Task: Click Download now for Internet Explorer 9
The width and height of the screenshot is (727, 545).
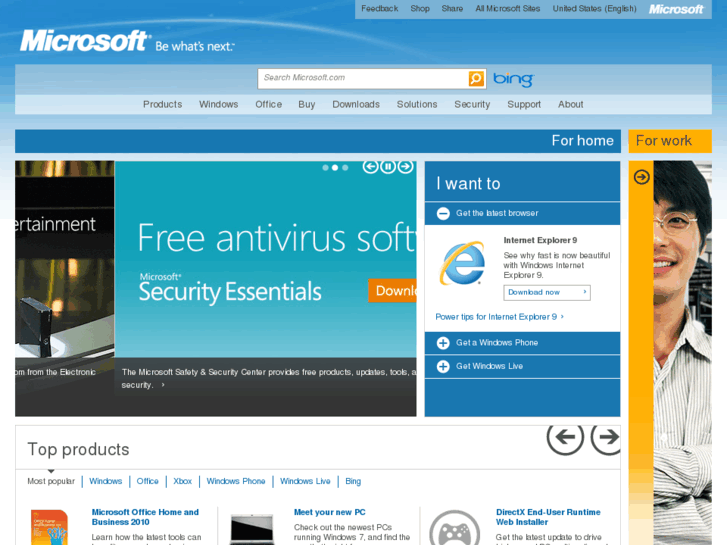Action: coord(547,293)
